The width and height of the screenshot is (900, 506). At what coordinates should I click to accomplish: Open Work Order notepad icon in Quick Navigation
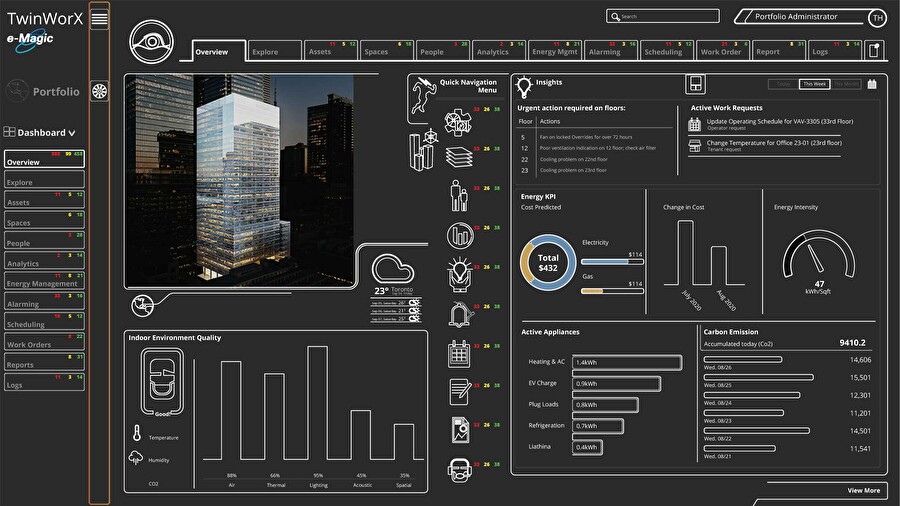click(x=460, y=392)
